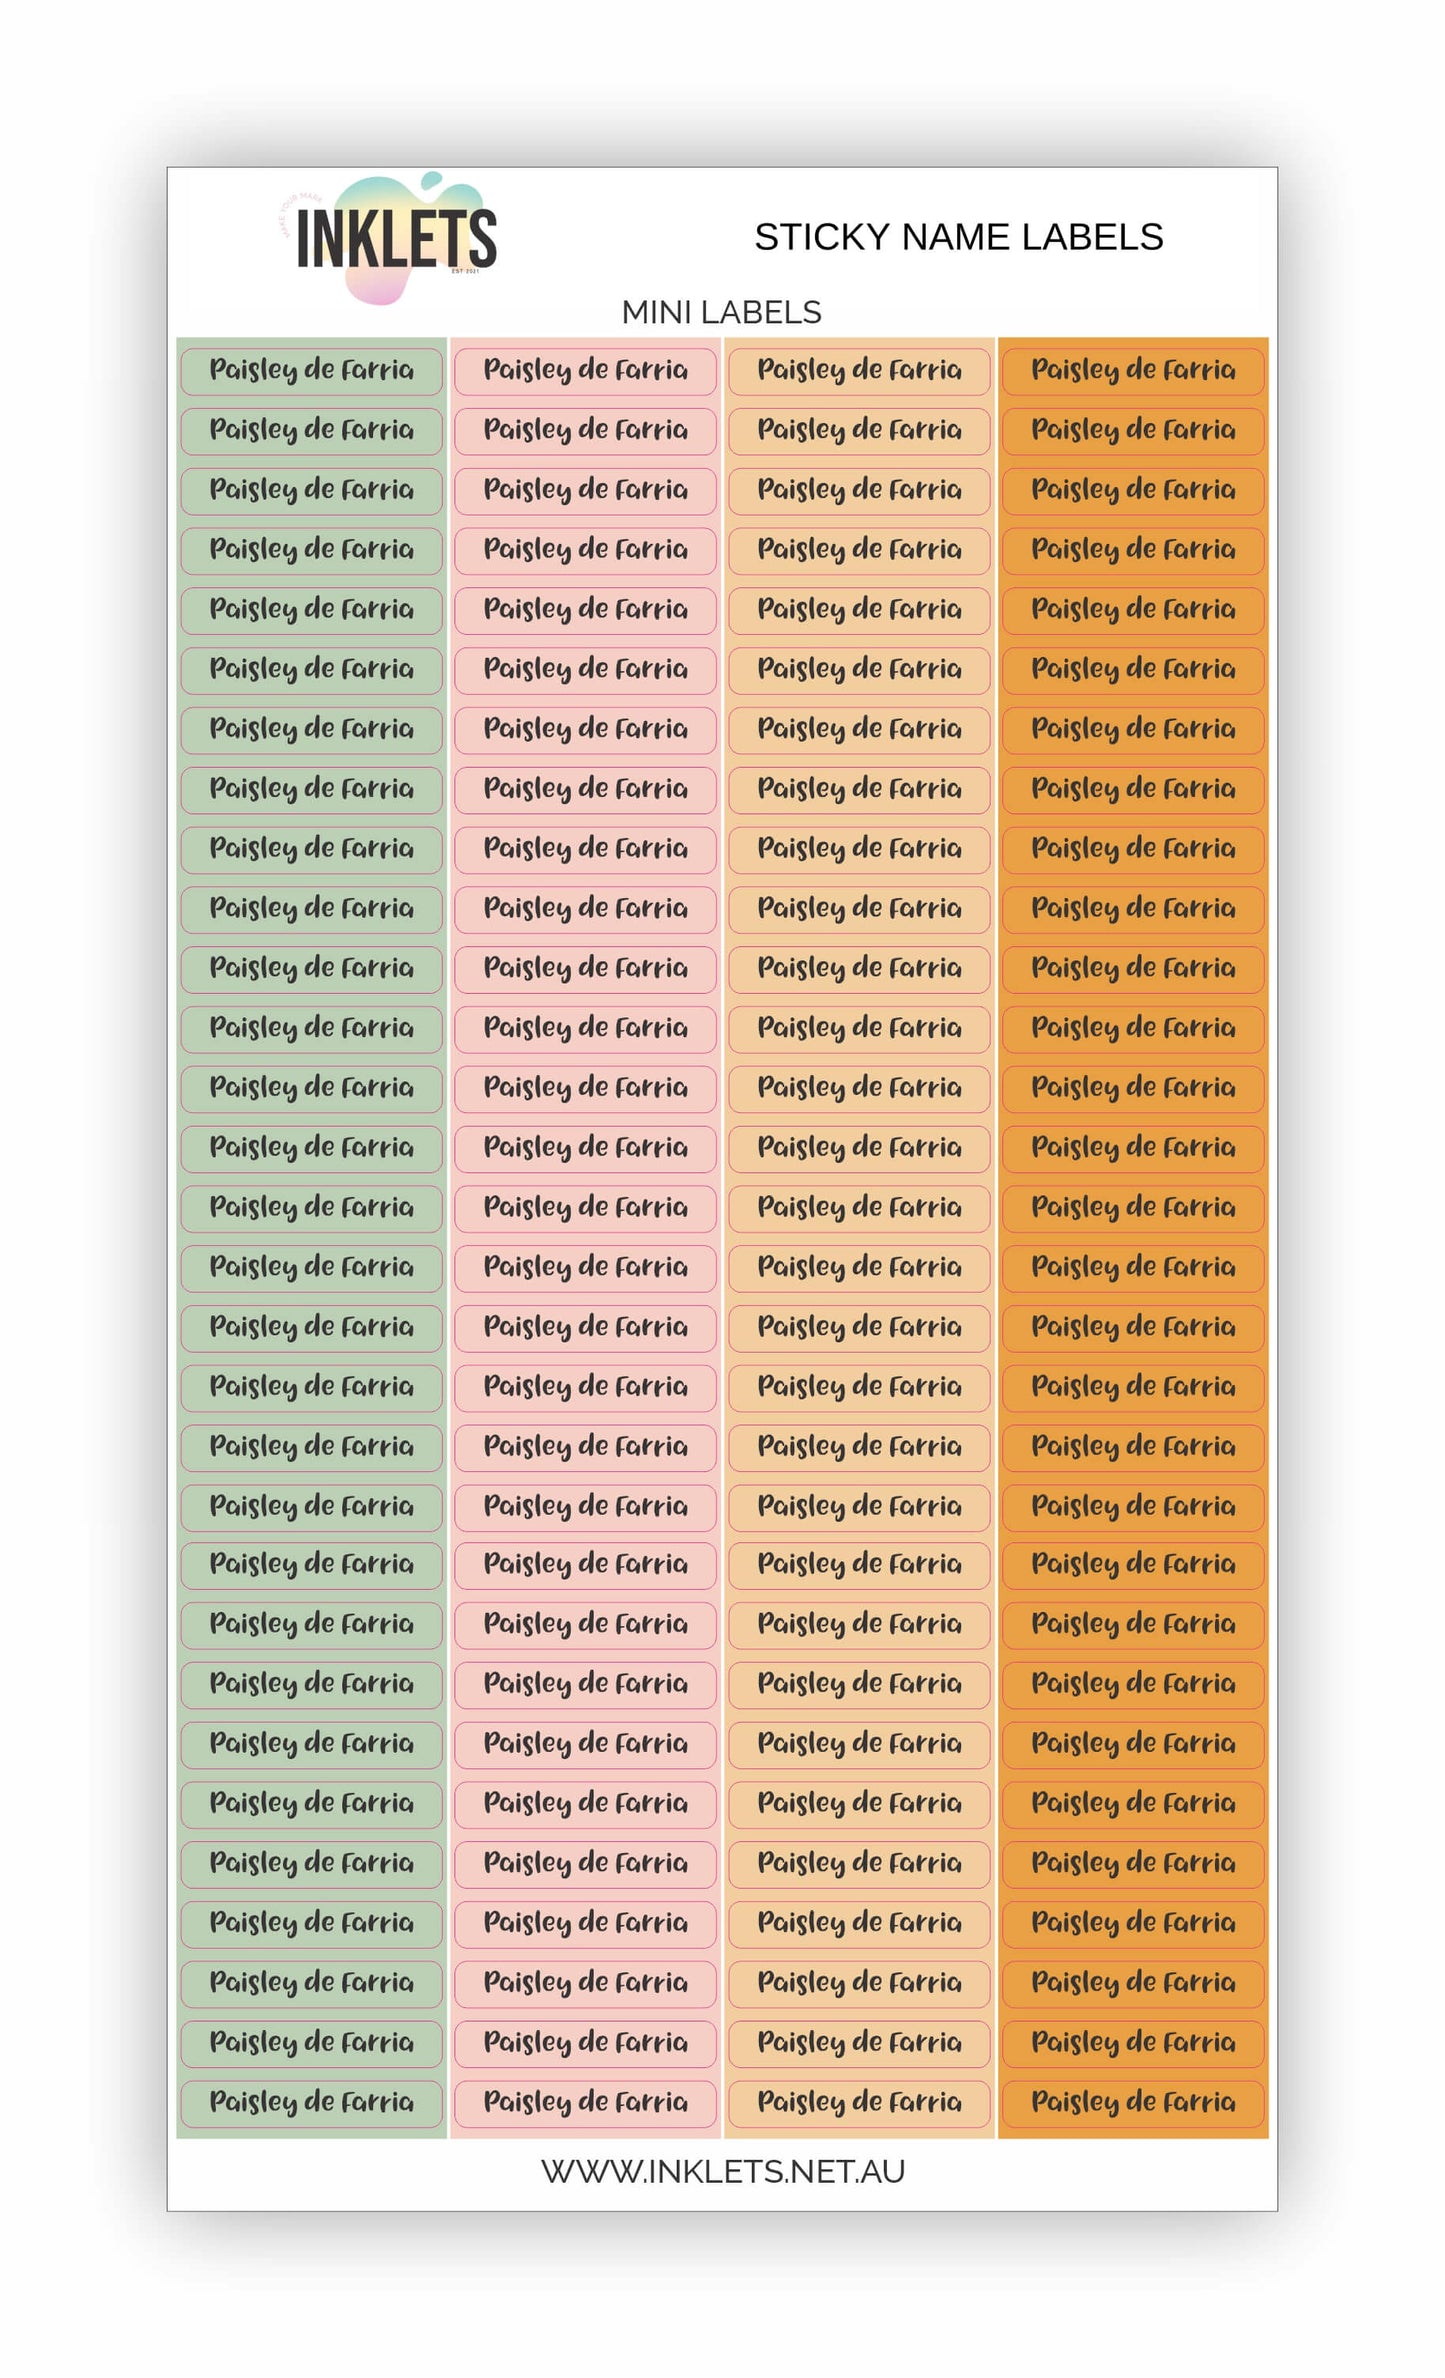Pick the second green label from the top
Image resolution: width=1445 pixels, height=2378 pixels.
311,431
